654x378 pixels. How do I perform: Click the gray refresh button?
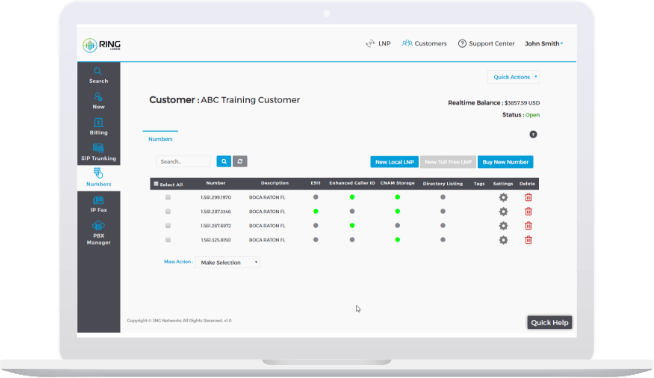pyautogui.click(x=240, y=161)
